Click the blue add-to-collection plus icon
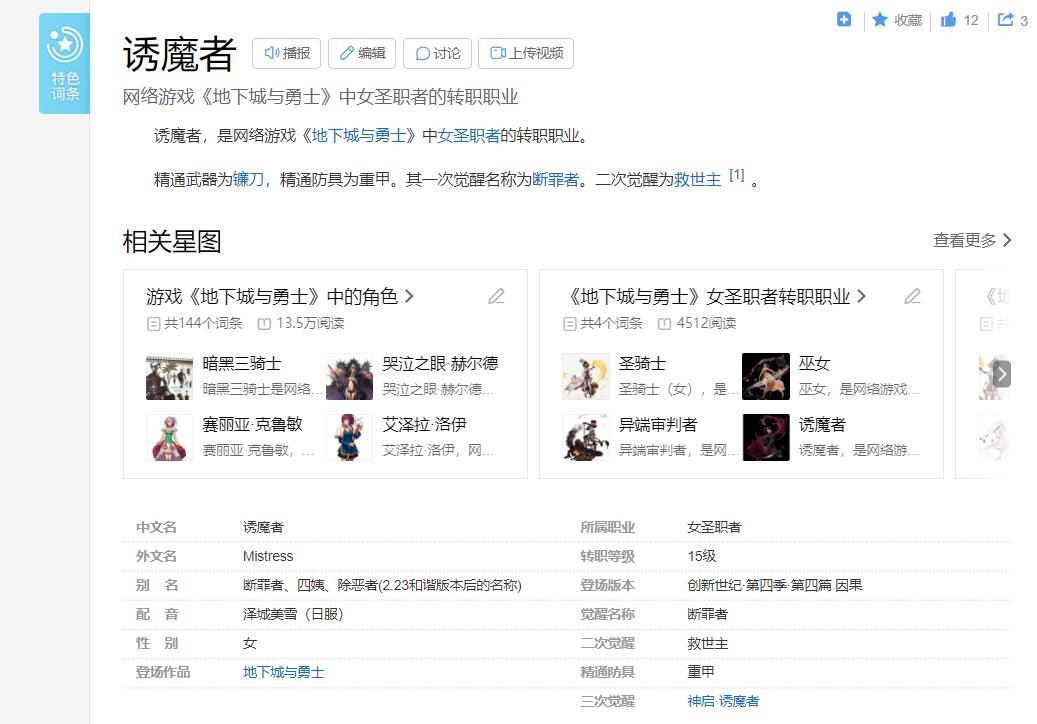 tap(843, 19)
